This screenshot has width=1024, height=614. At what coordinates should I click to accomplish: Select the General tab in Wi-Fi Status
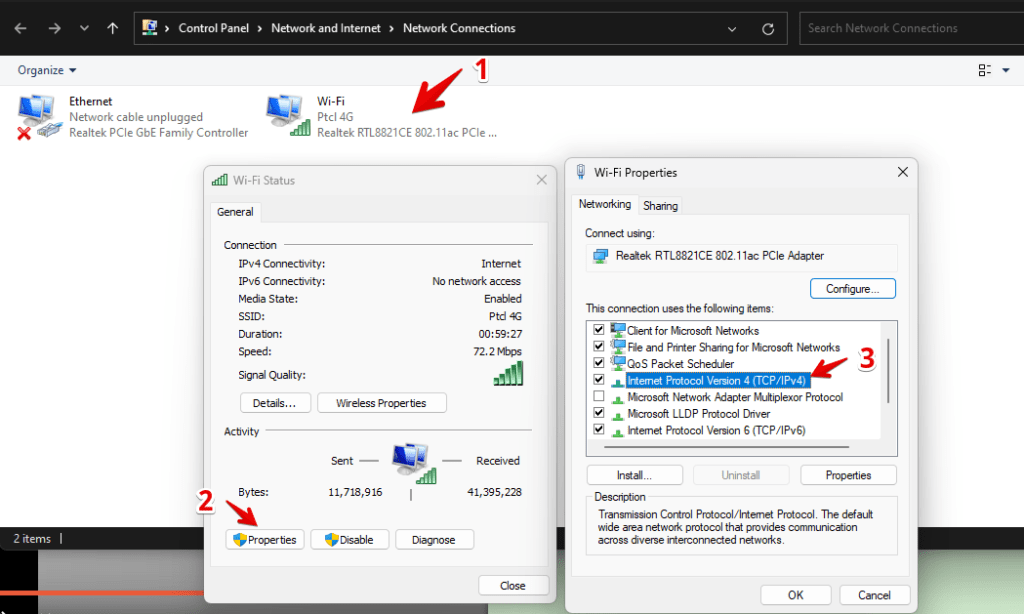pyautogui.click(x=235, y=212)
